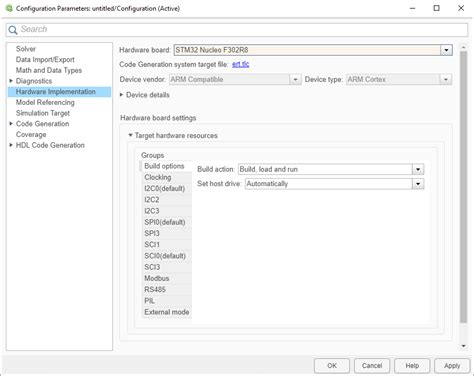Open the Build action dropdown
474x376 pixels.
click(418, 169)
